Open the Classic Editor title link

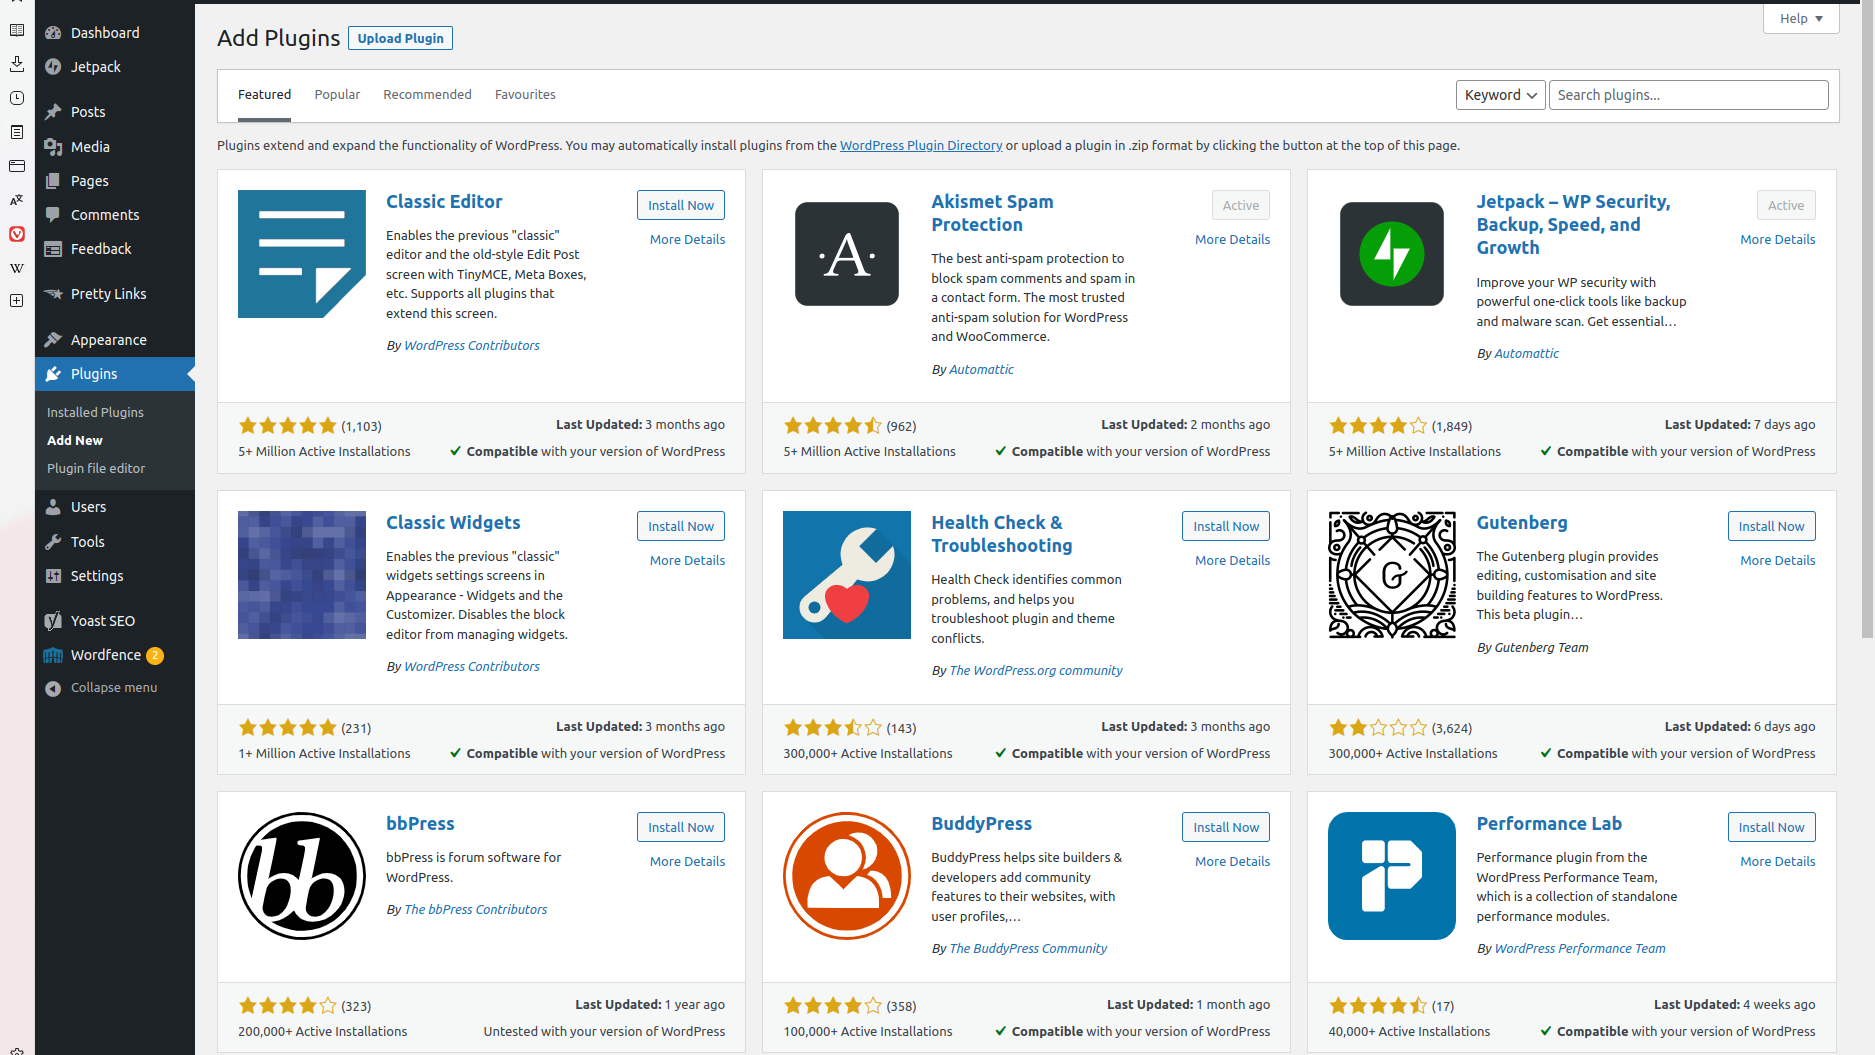pyautogui.click(x=444, y=201)
